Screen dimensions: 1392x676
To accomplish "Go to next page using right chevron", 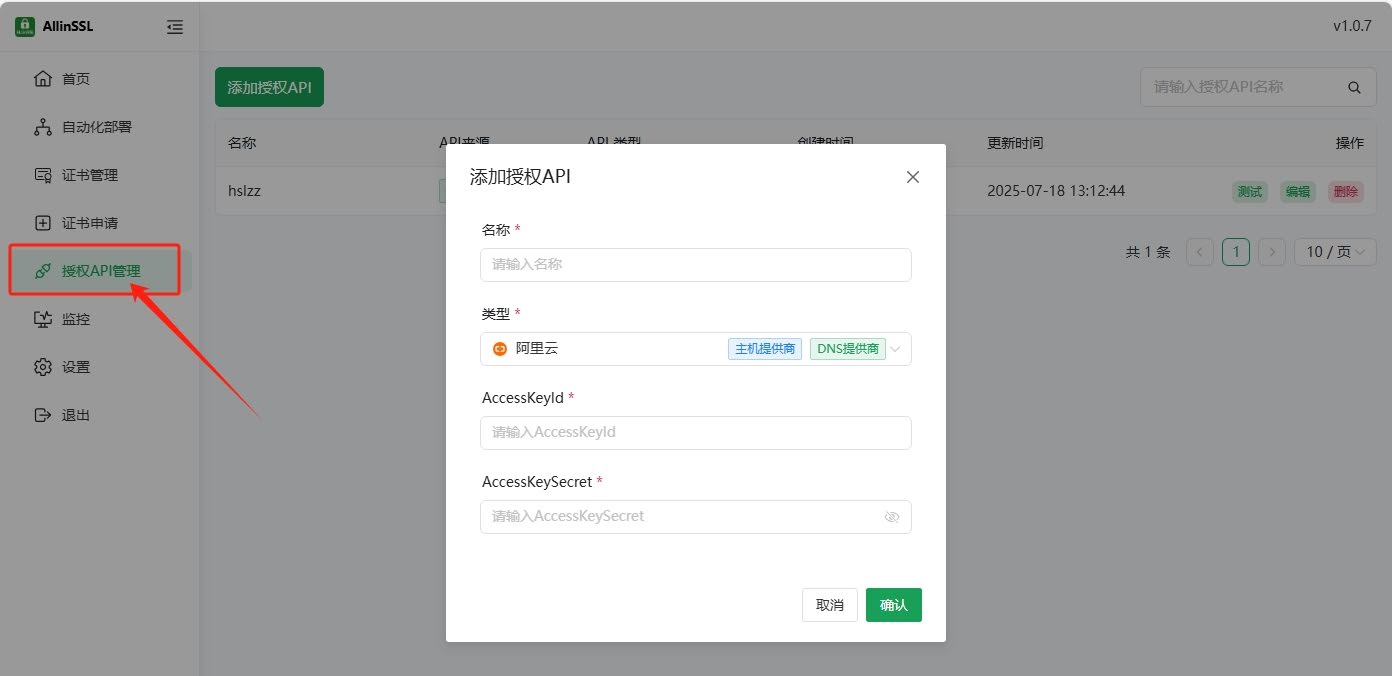I will 1271,252.
